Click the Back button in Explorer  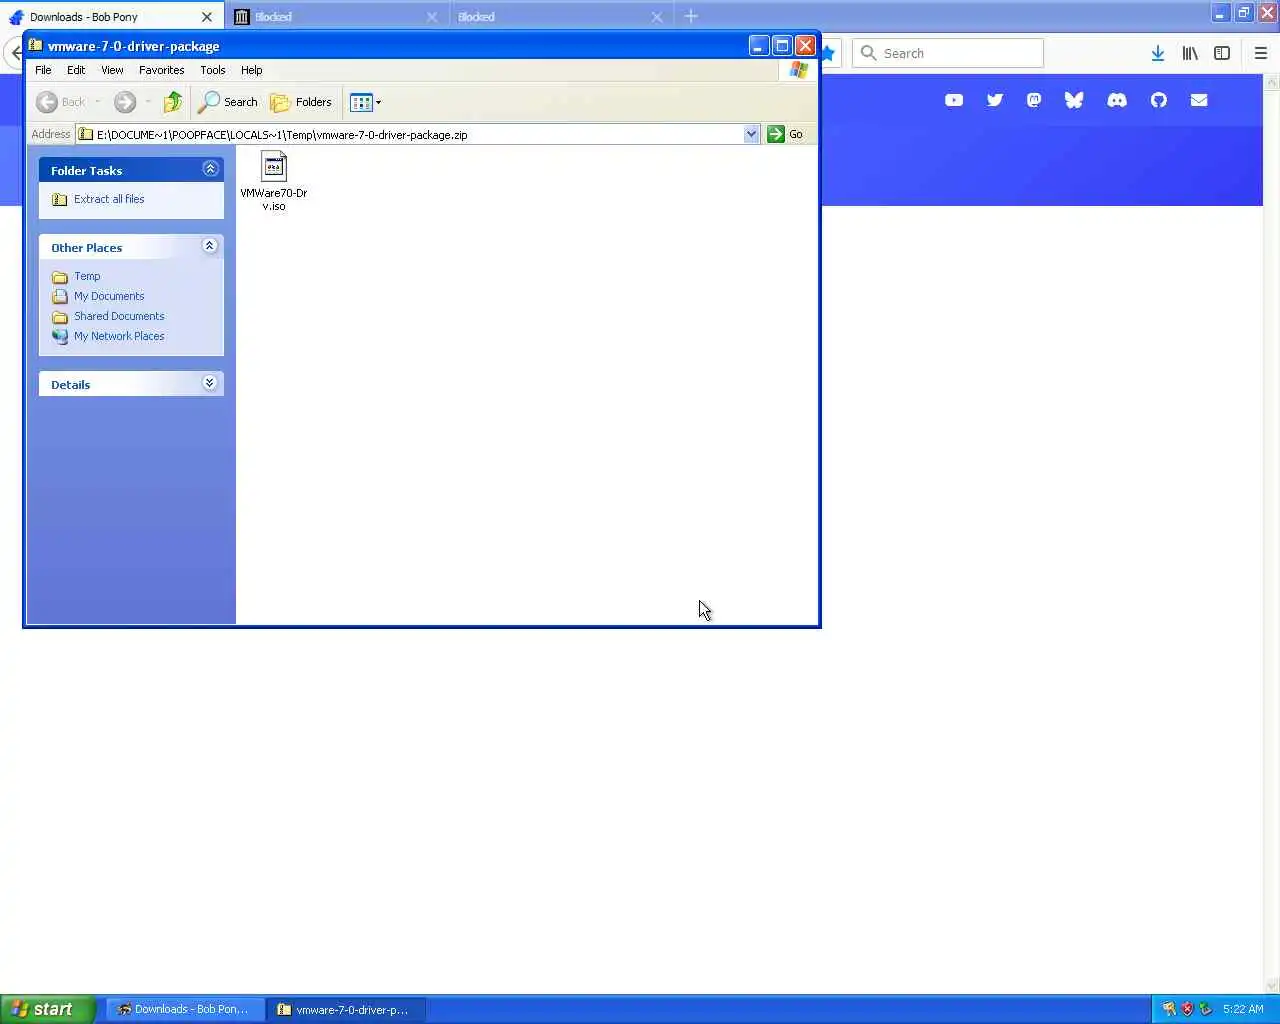(61, 102)
